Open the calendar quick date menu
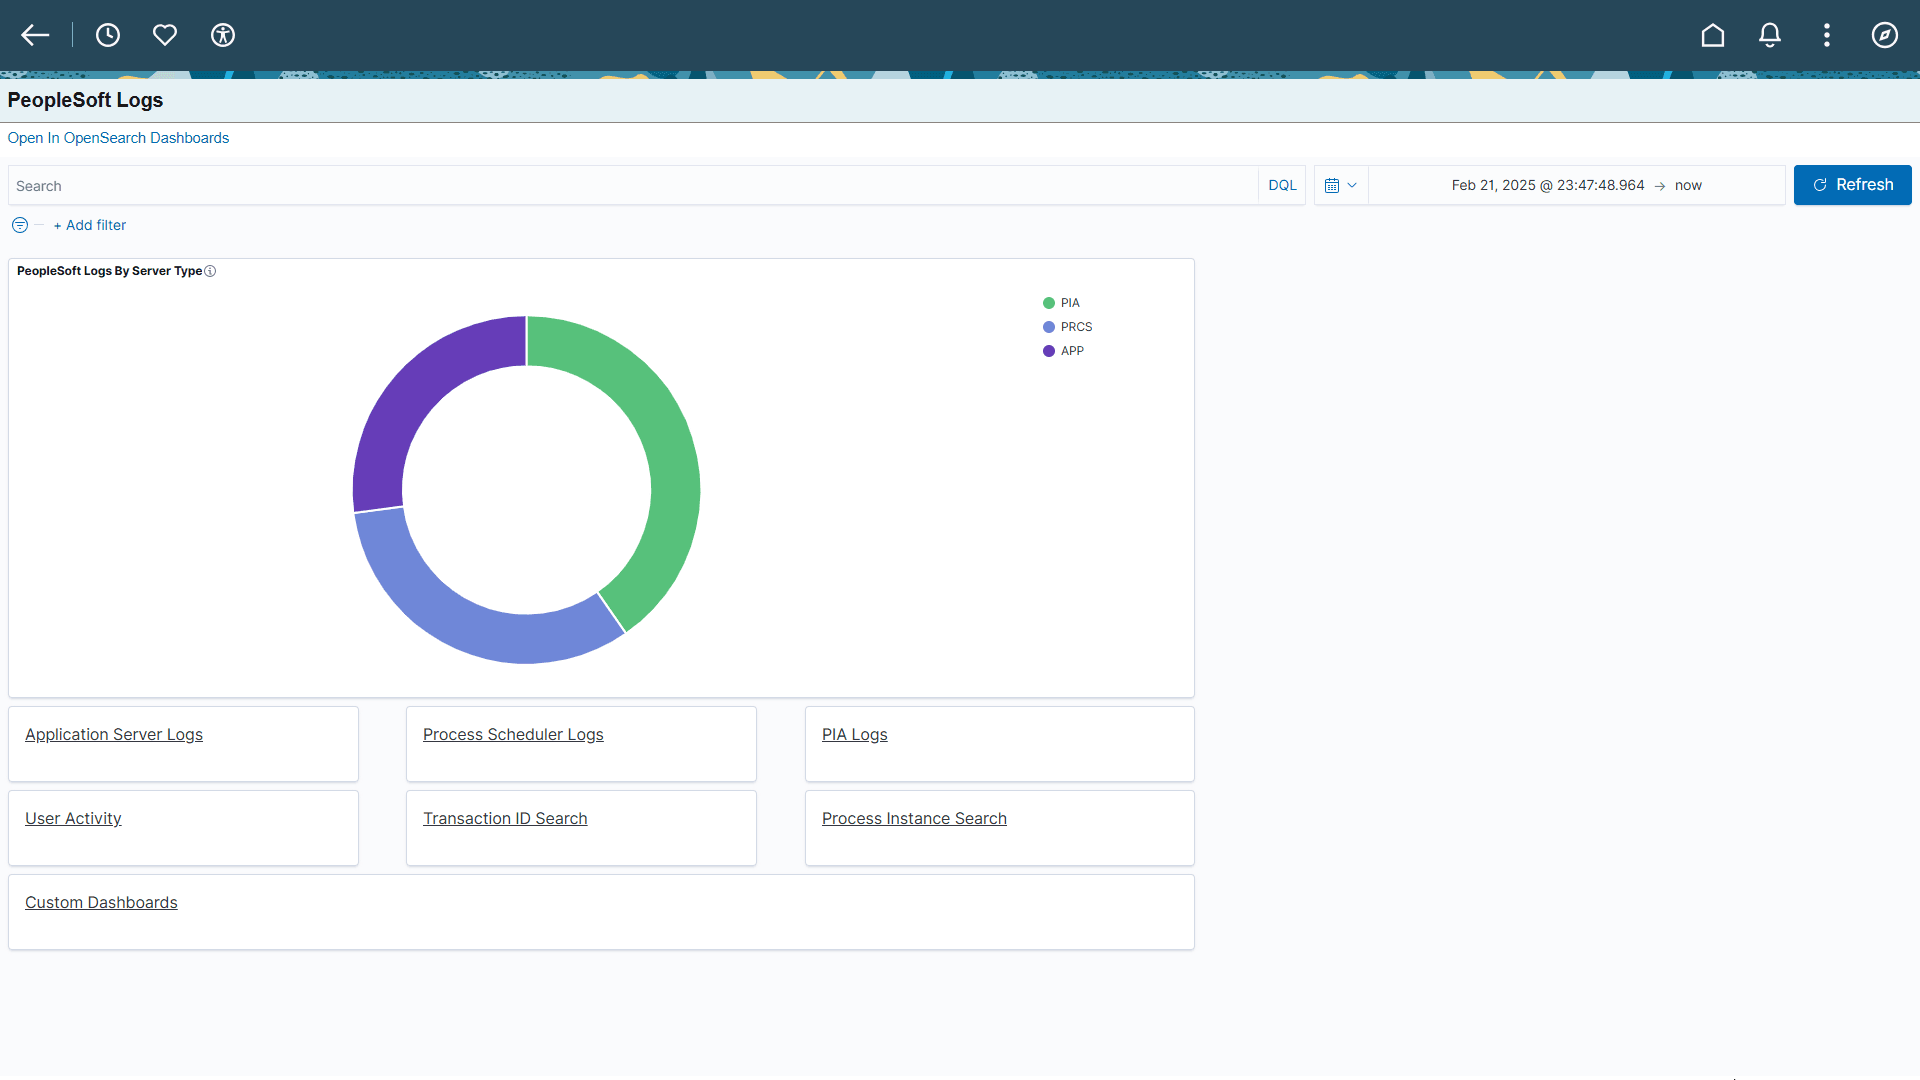1920x1080 pixels. 1341,185
